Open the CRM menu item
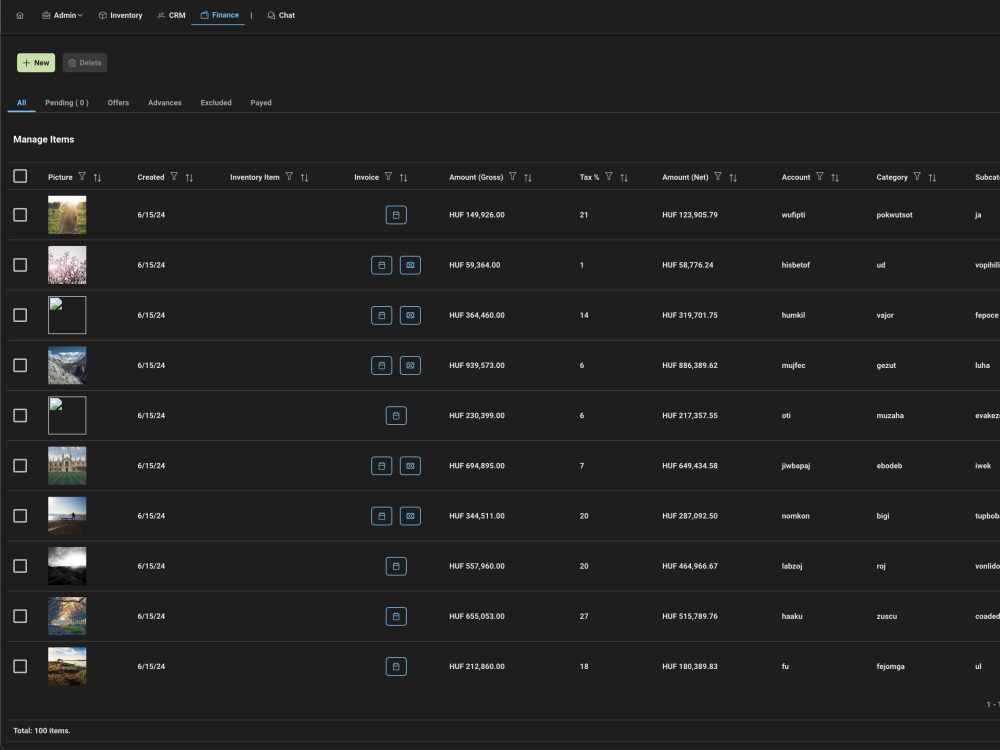 pyautogui.click(x=172, y=15)
